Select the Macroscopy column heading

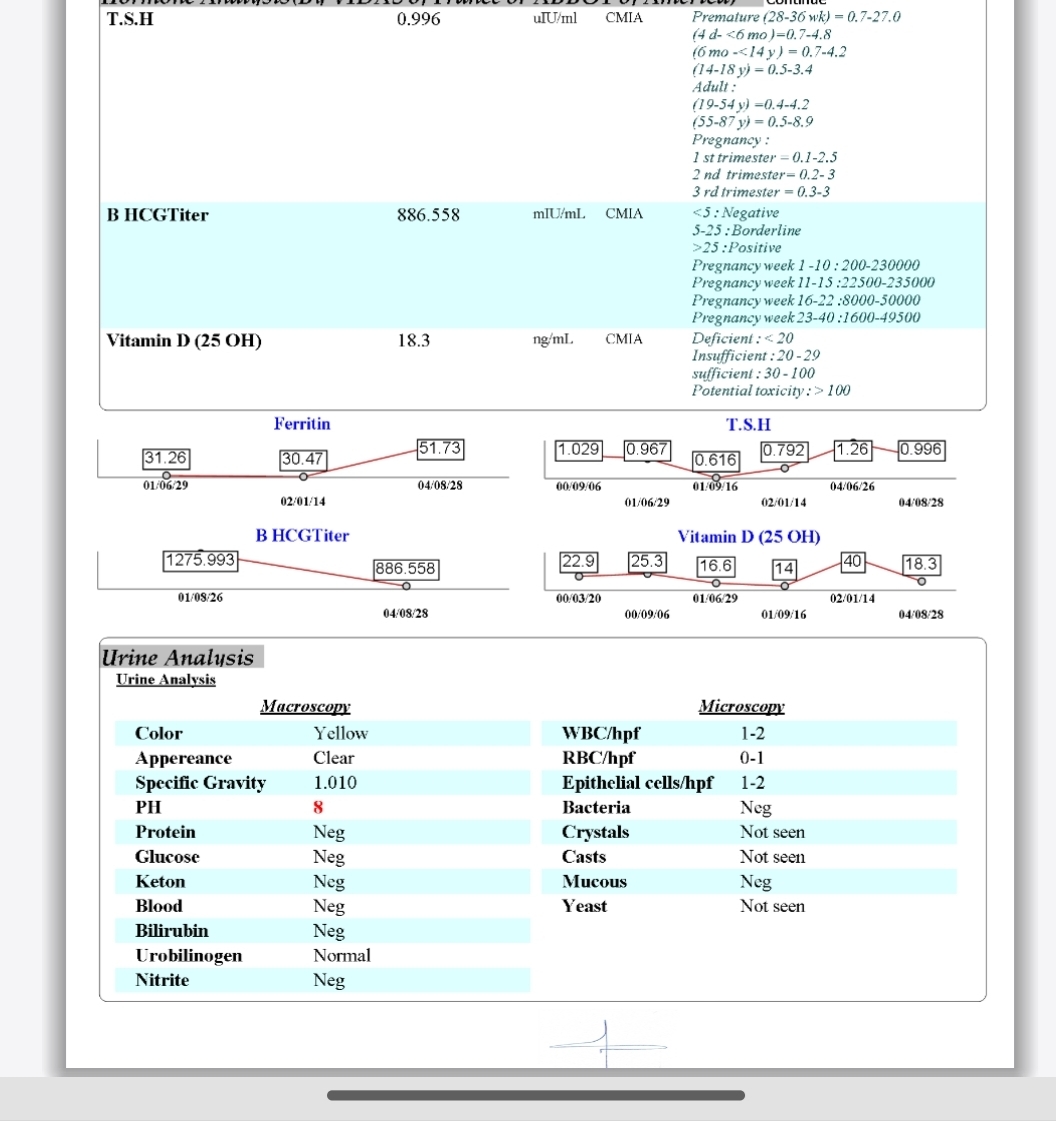coord(305,707)
